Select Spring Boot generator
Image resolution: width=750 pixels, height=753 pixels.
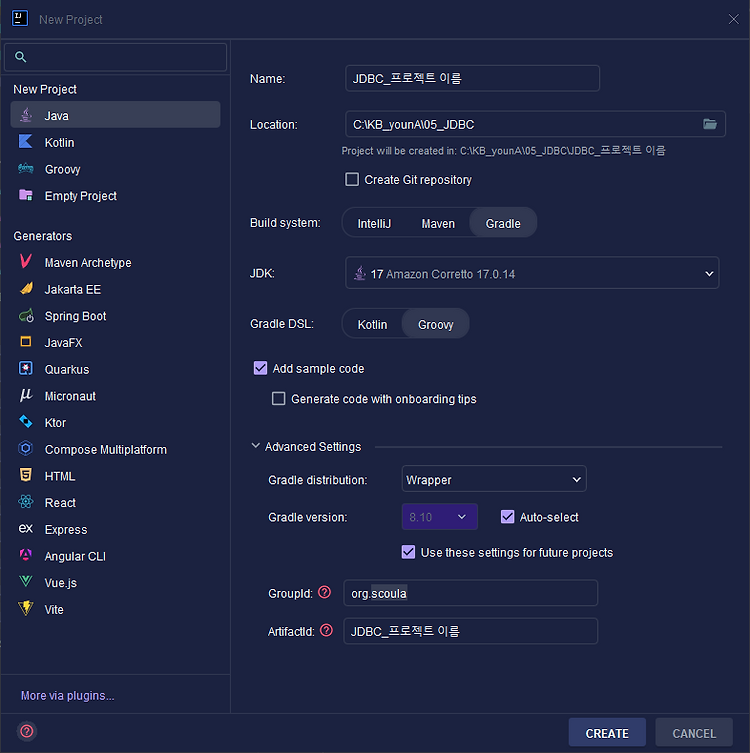(115, 316)
